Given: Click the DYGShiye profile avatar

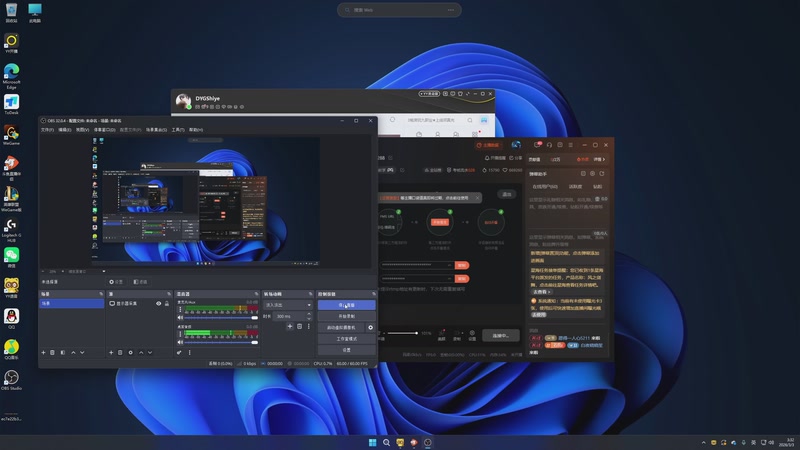Looking at the screenshot, I should click(183, 101).
